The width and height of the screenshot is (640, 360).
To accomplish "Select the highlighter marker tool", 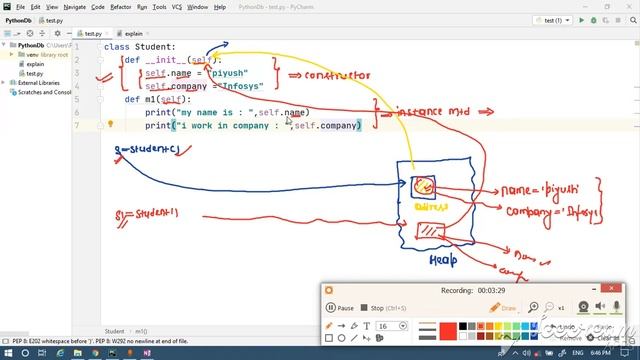I will [354, 326].
